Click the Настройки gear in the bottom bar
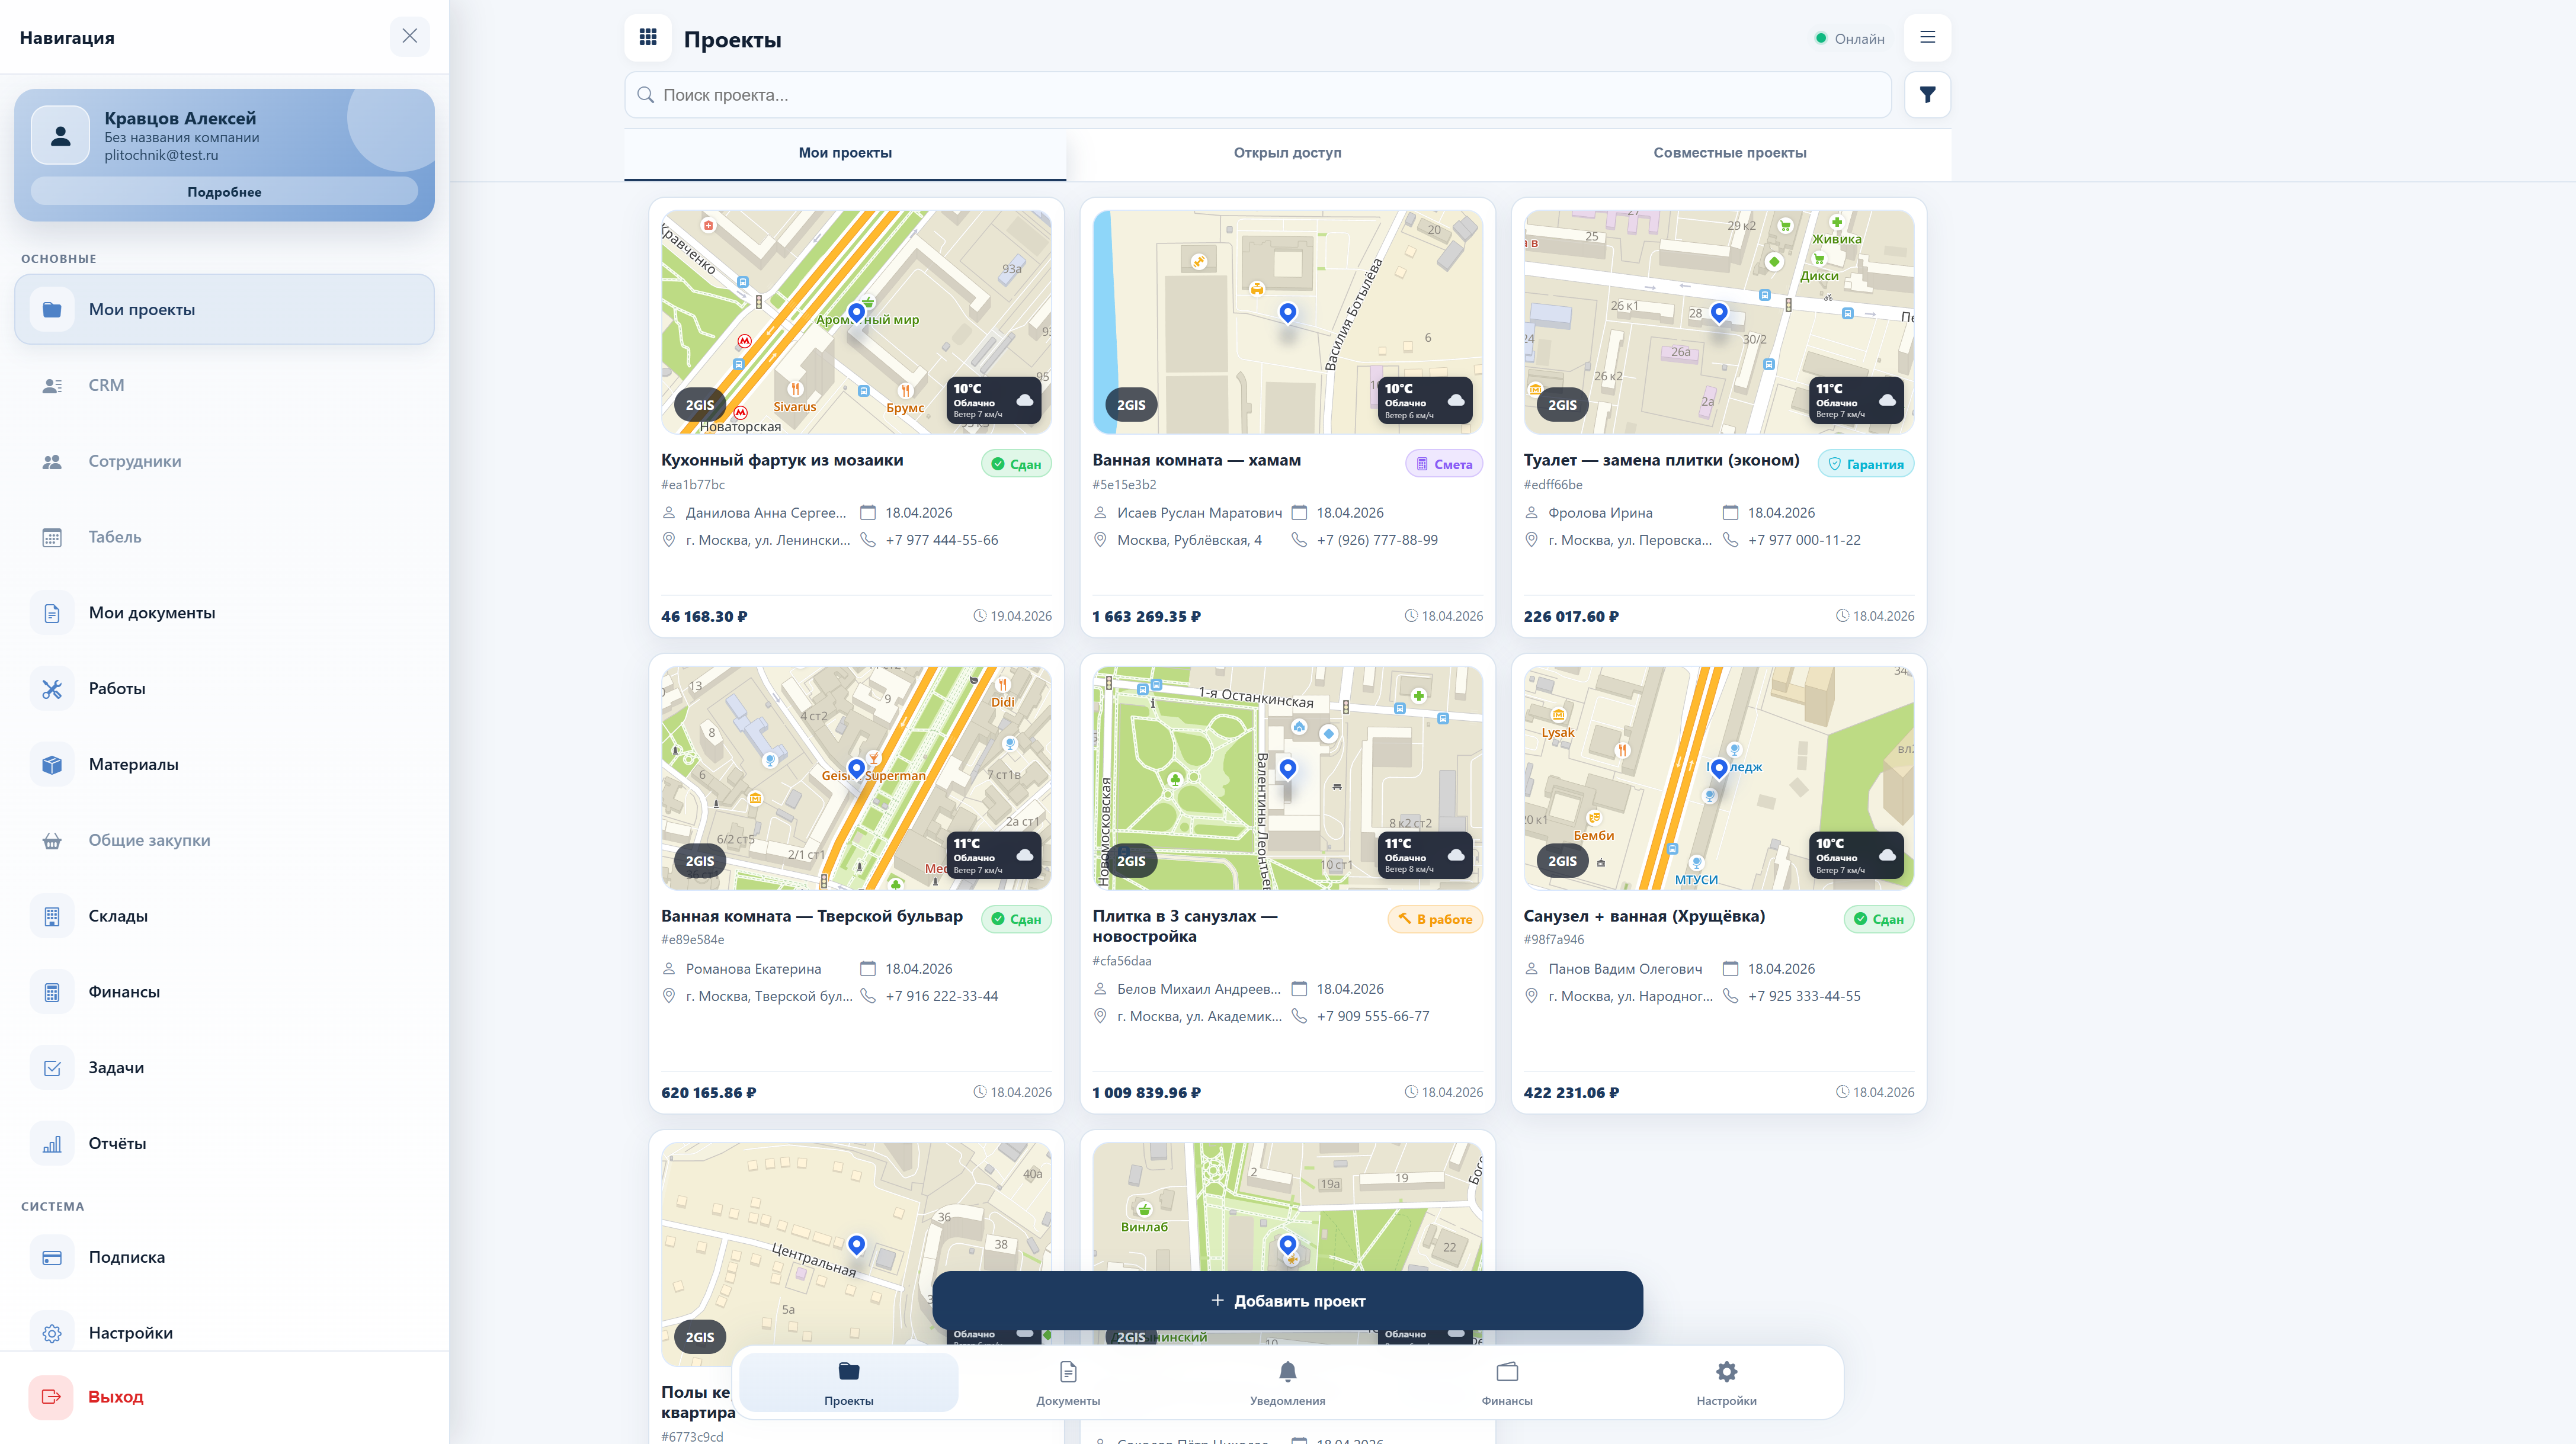This screenshot has width=2576, height=1444. 1726,1382
